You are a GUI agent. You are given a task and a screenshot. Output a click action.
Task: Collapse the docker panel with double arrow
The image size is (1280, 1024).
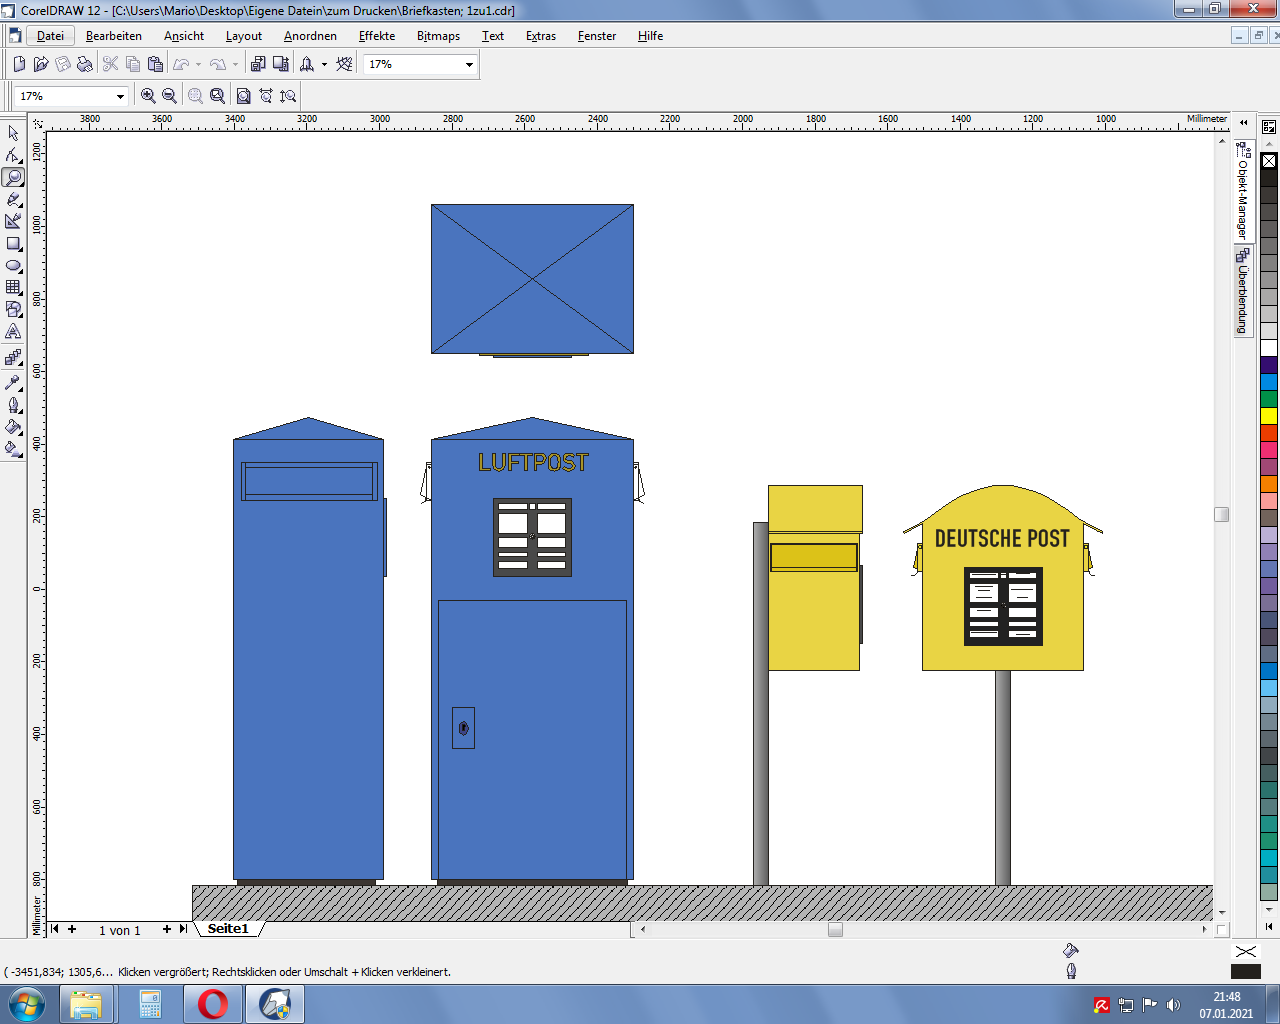[x=1244, y=123]
